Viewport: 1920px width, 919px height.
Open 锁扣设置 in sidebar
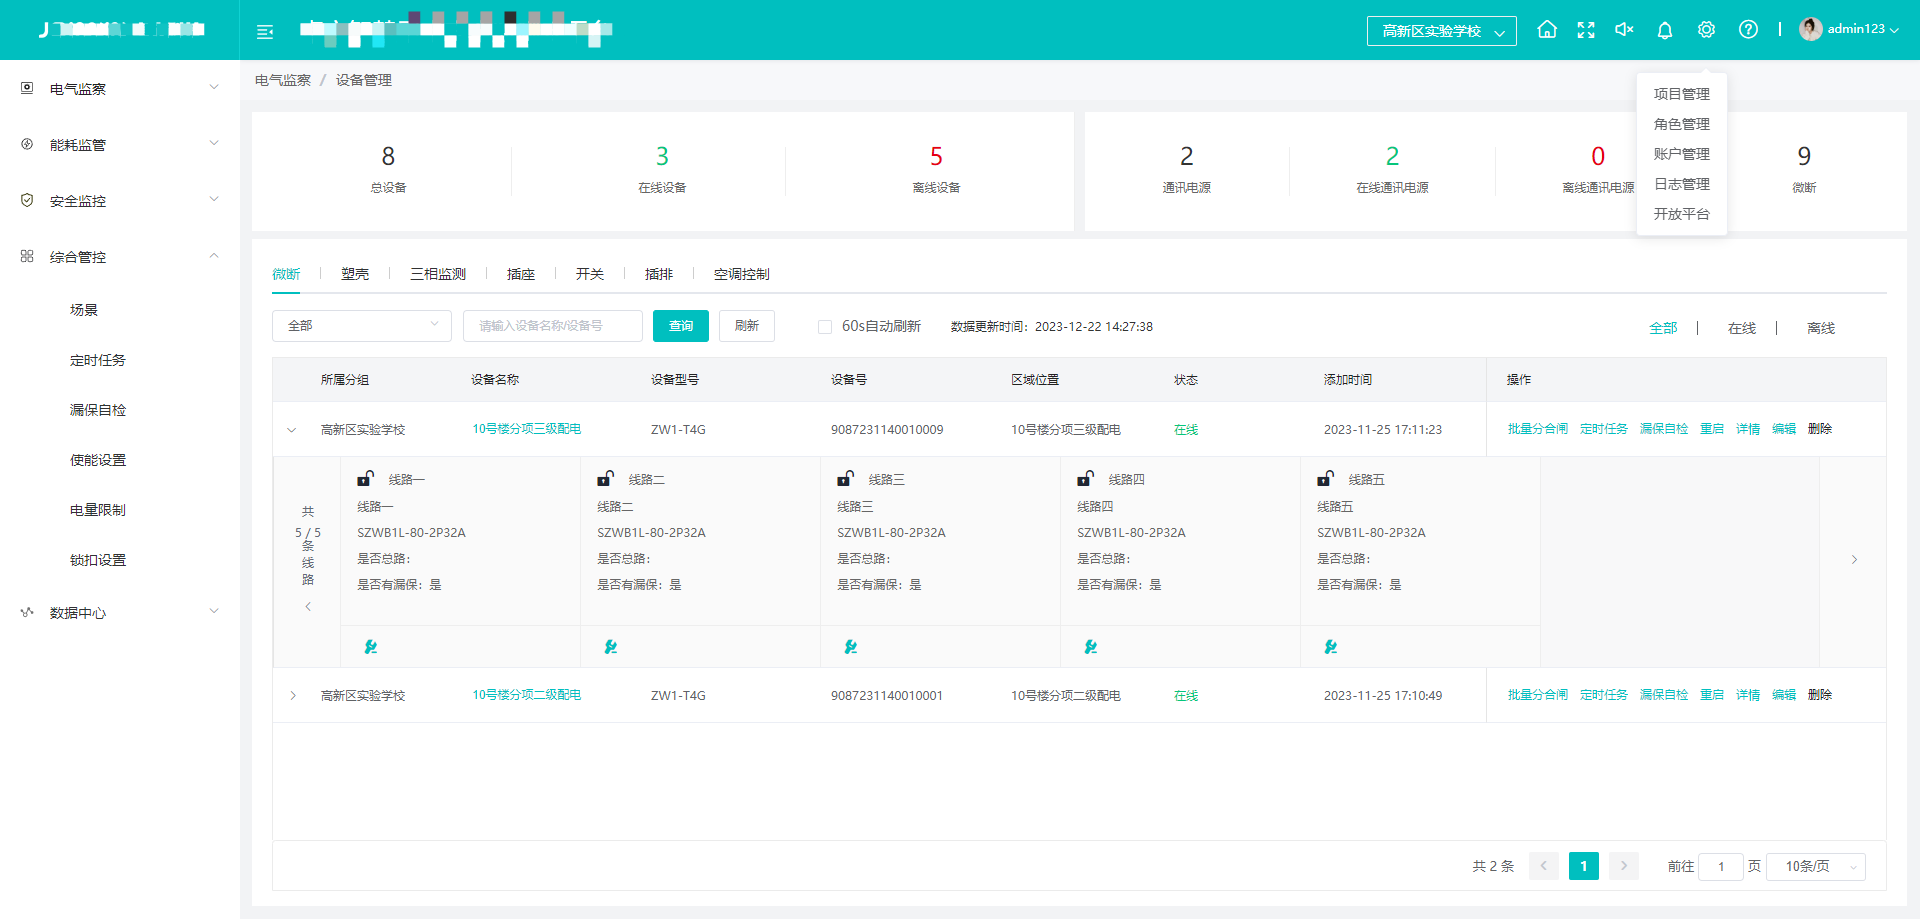[98, 560]
